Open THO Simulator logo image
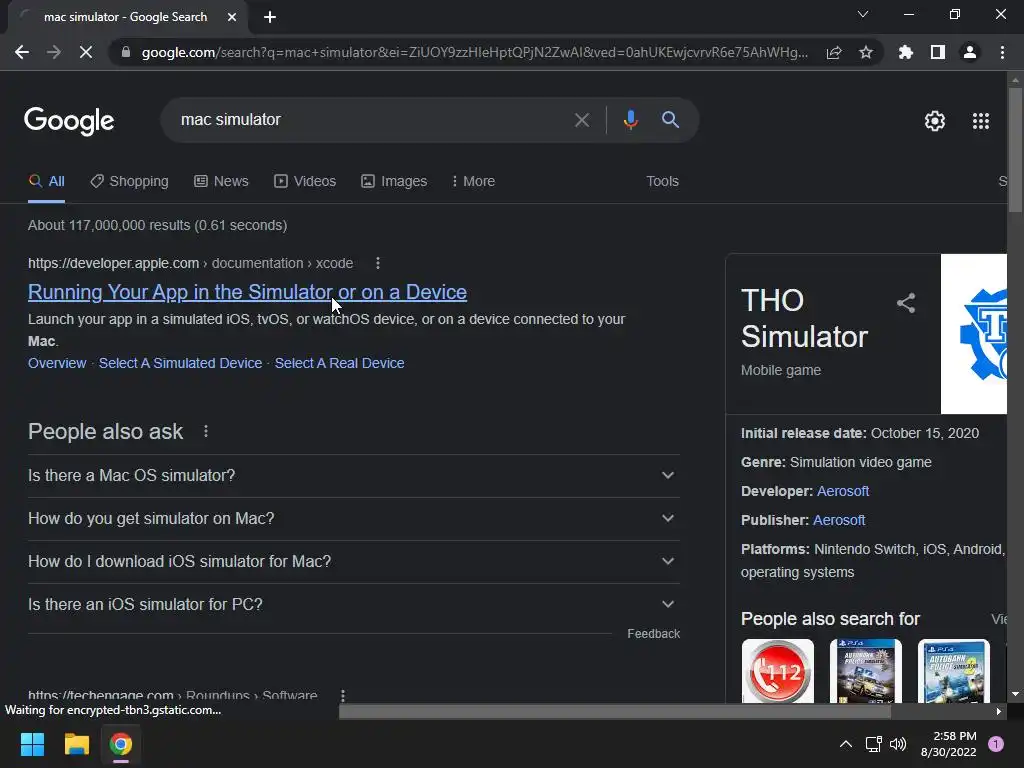Viewport: 1024px width, 768px height. [x=974, y=334]
